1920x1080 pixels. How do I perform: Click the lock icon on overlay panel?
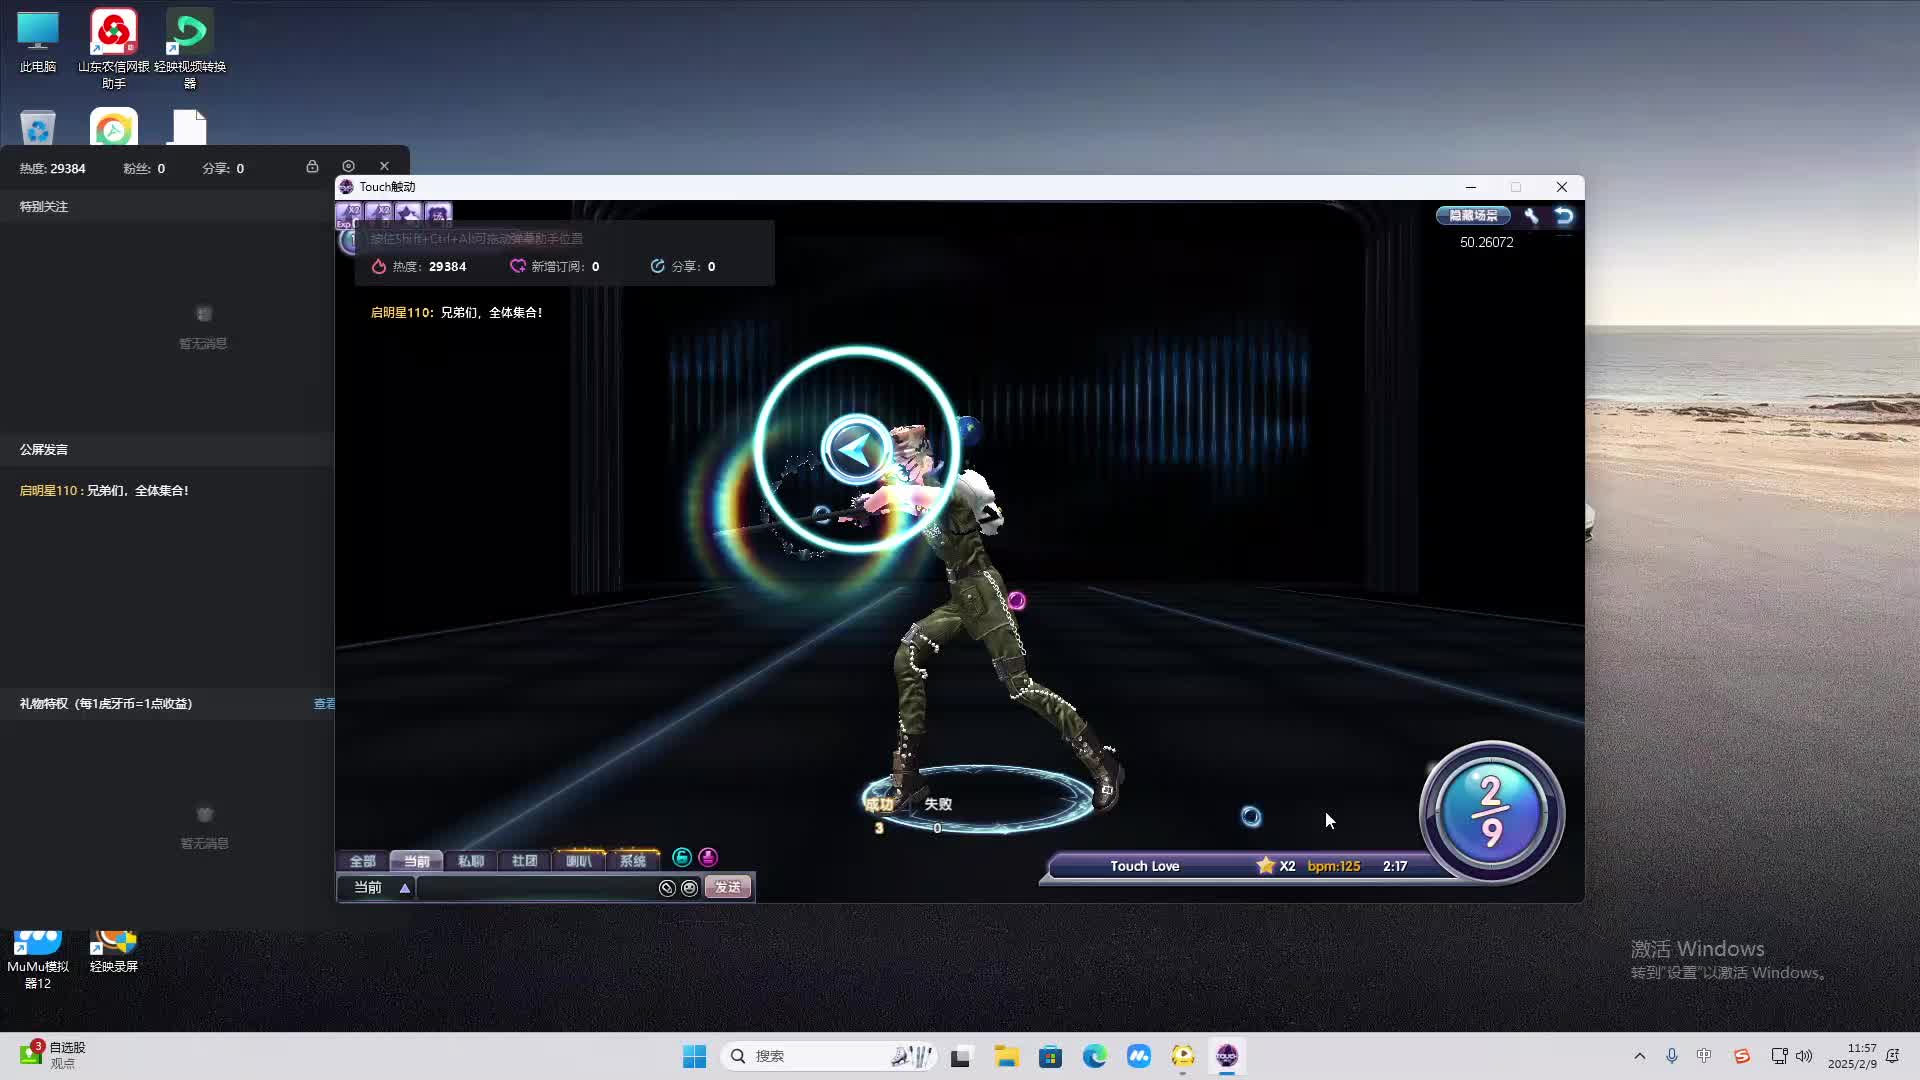[312, 167]
